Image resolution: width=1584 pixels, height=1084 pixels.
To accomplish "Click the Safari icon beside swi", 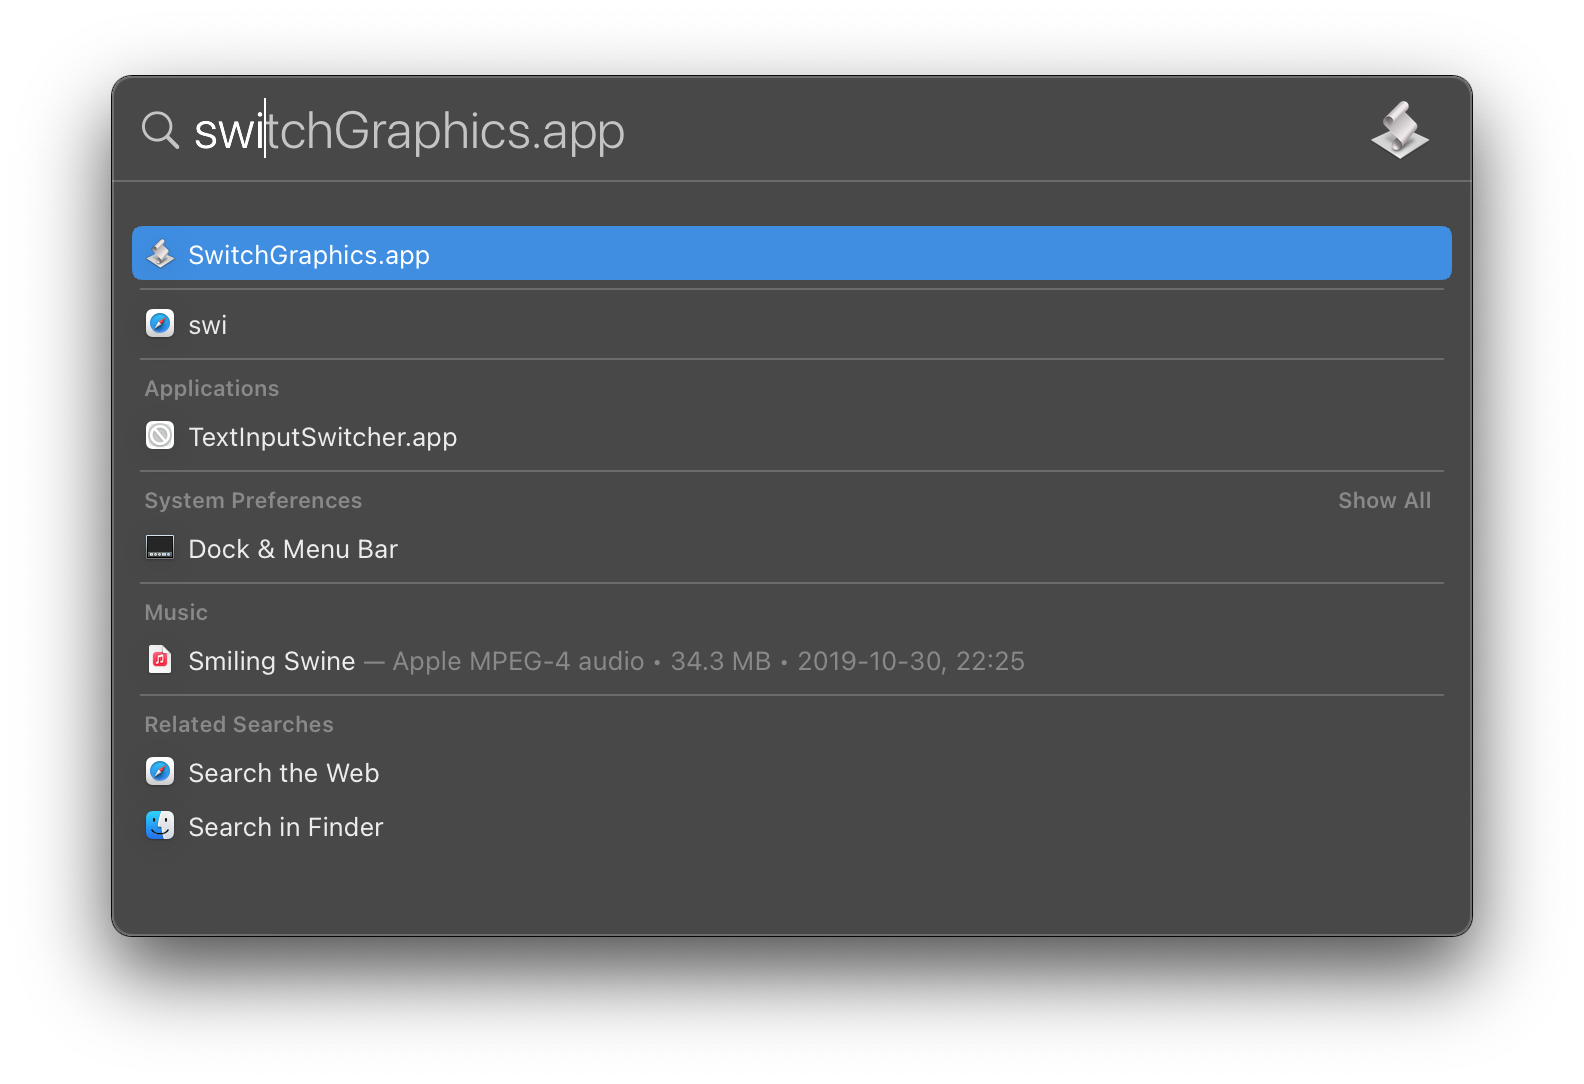I will coord(160,324).
